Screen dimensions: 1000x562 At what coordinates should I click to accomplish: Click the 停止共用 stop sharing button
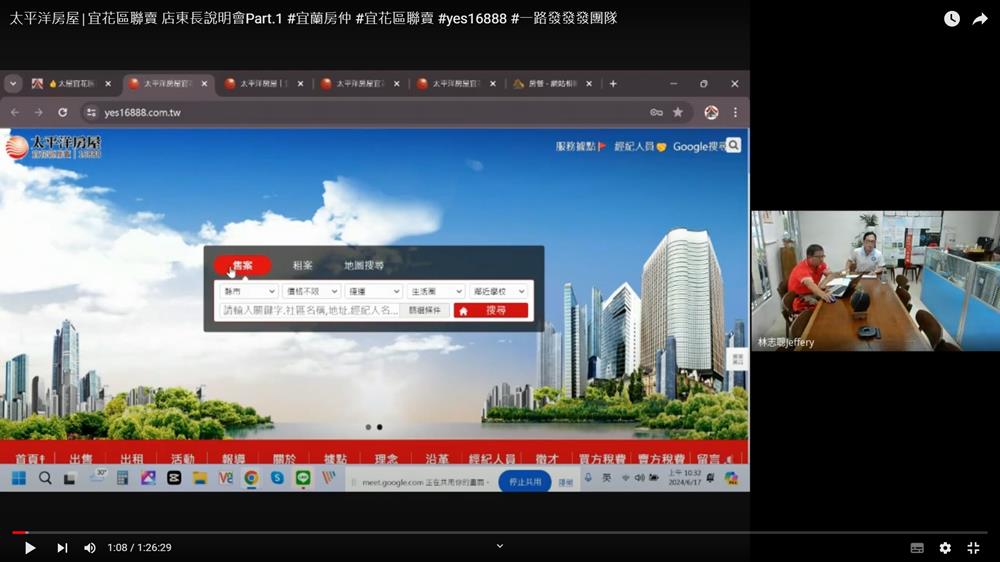525,482
